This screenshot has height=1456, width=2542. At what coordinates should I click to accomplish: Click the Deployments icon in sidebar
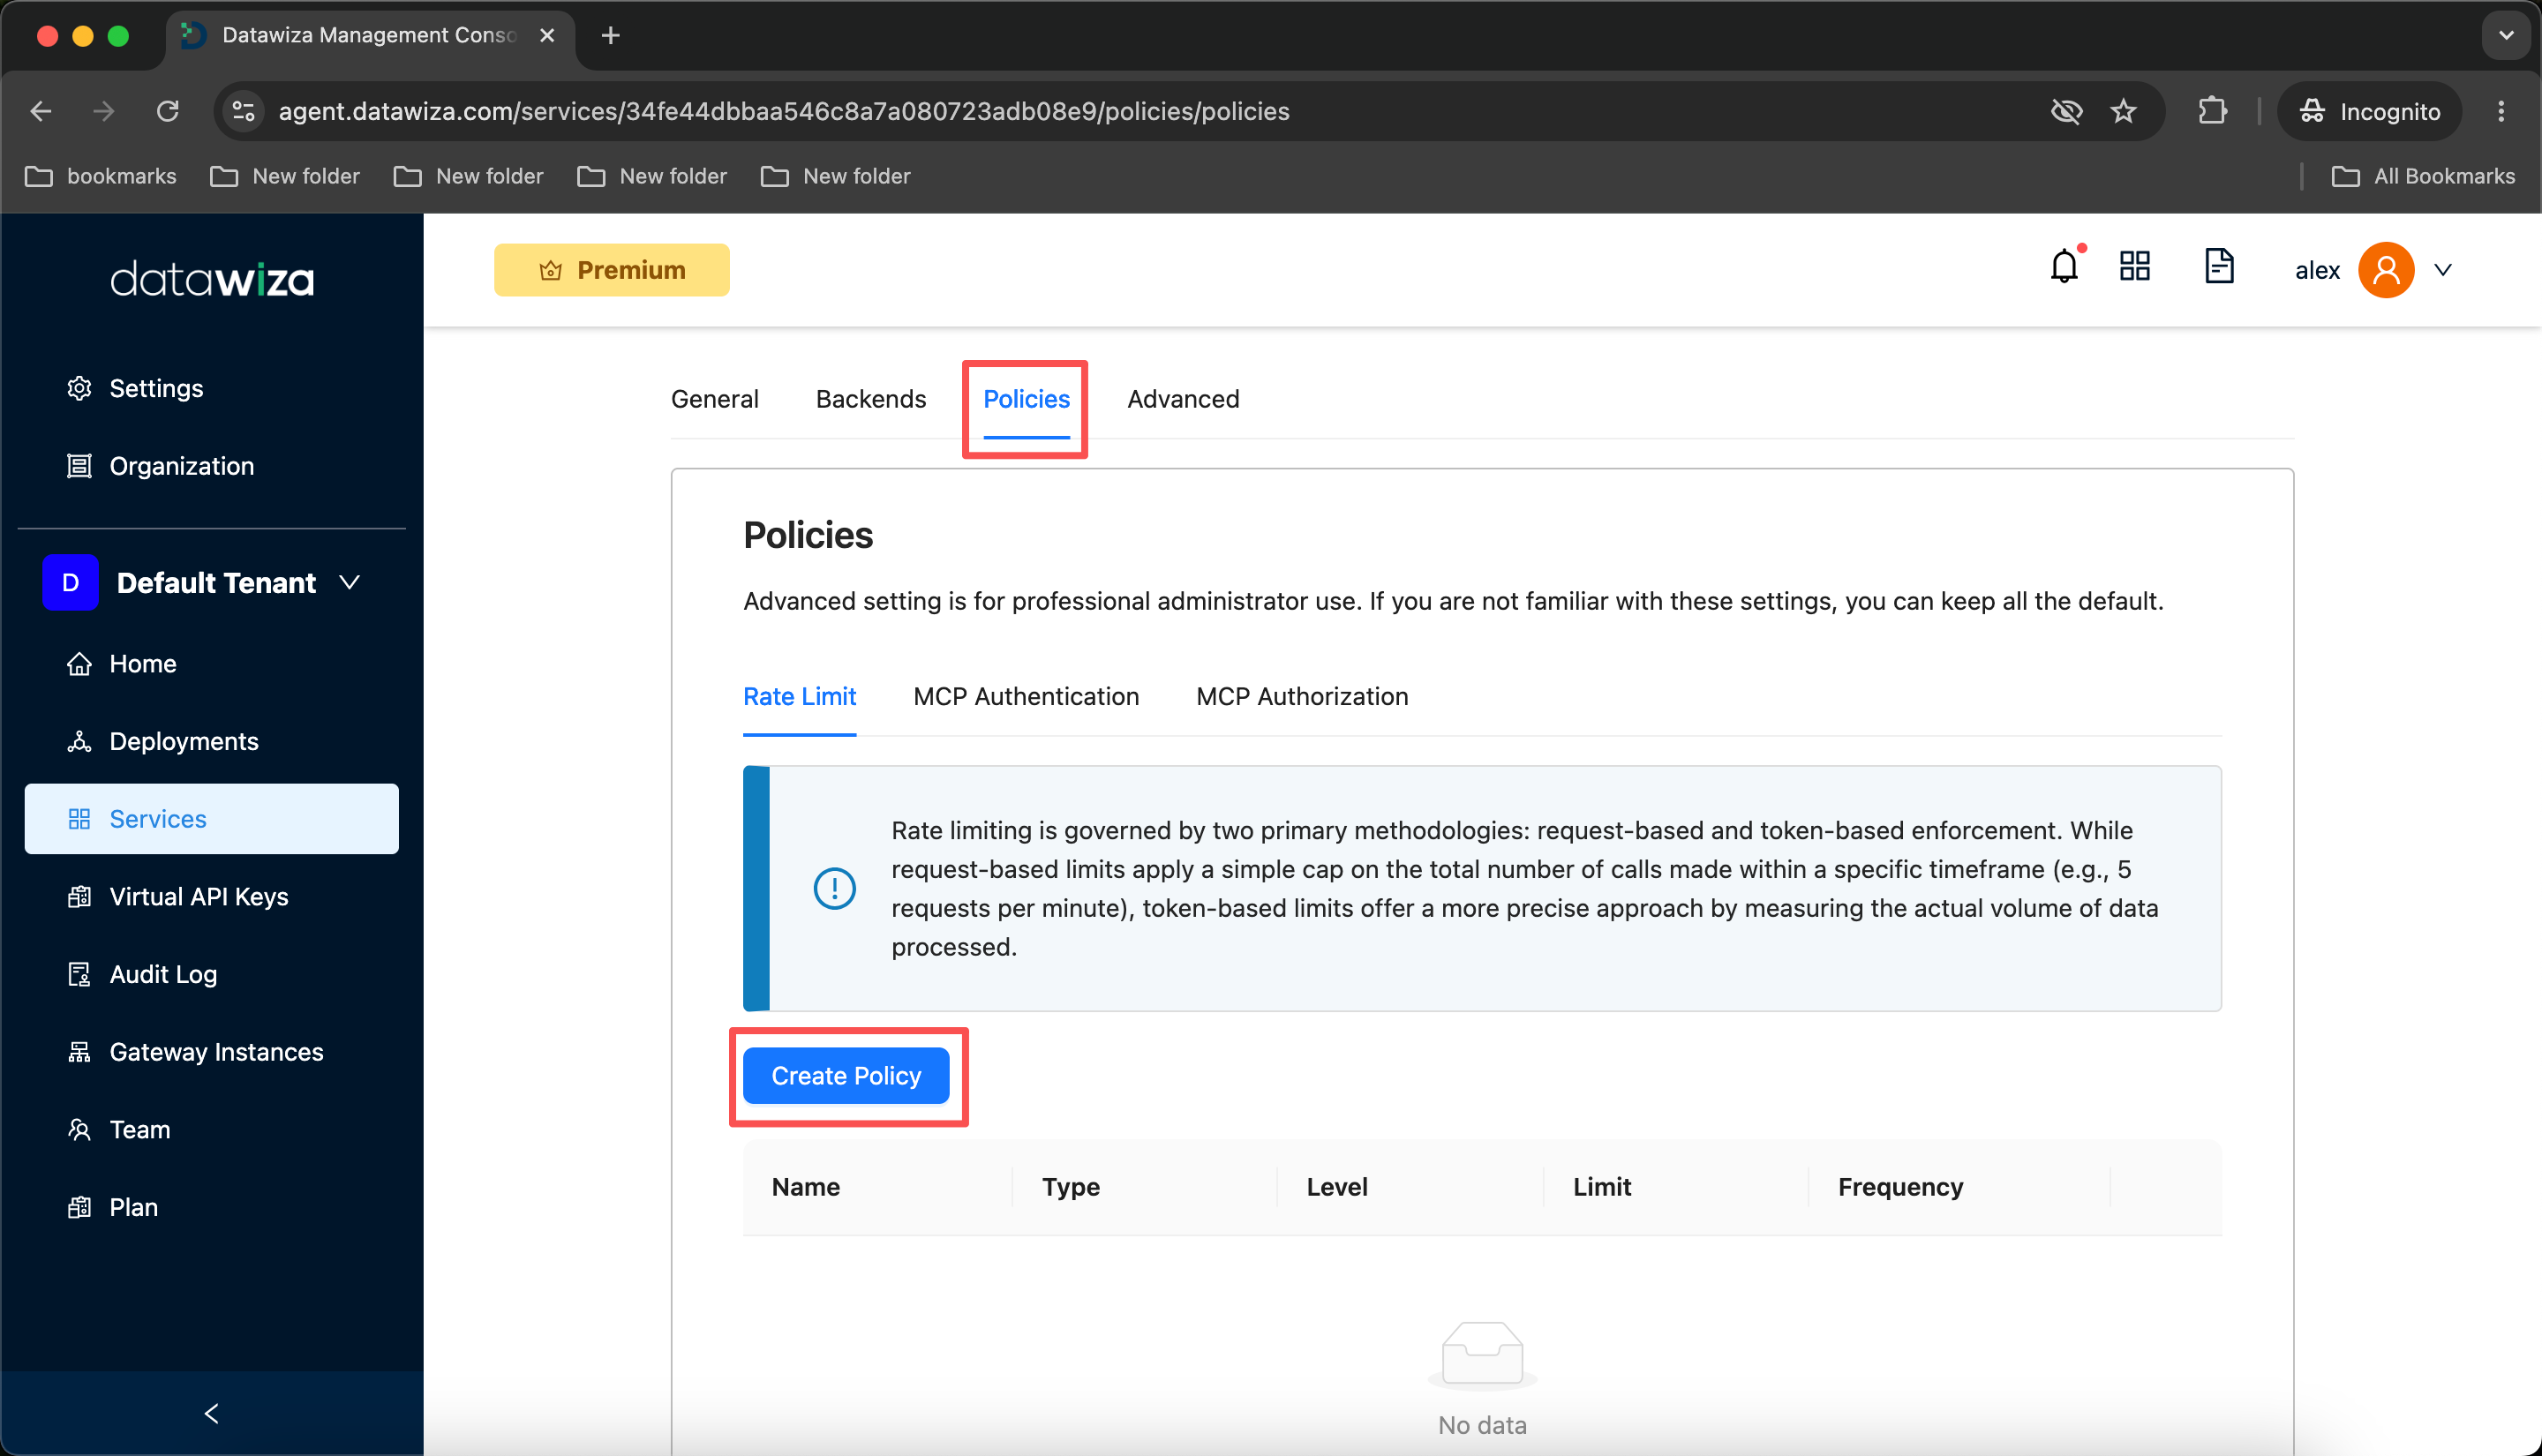(x=79, y=741)
